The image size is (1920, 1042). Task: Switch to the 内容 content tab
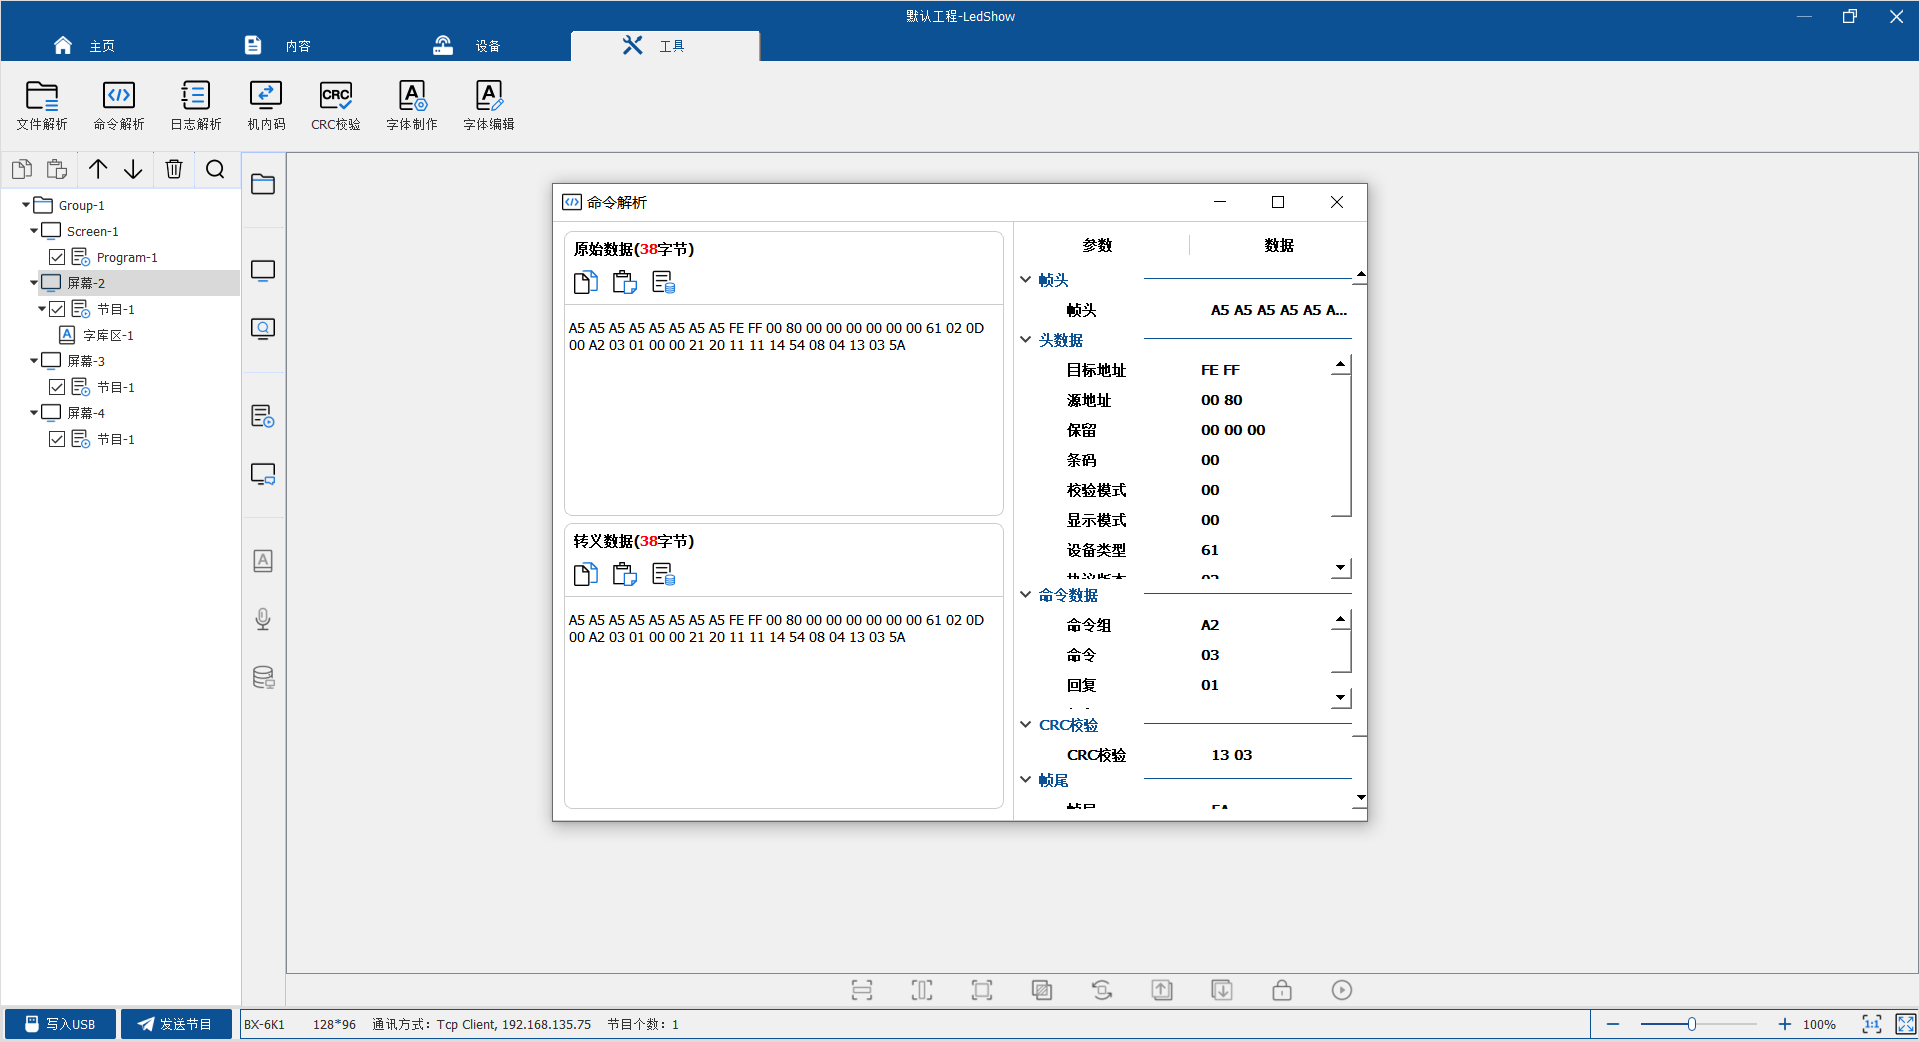click(x=278, y=46)
